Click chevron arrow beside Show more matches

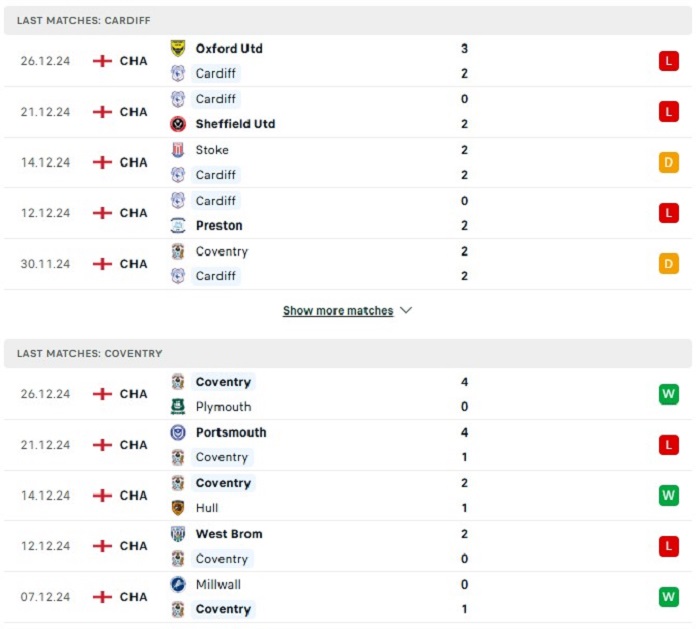(405, 310)
